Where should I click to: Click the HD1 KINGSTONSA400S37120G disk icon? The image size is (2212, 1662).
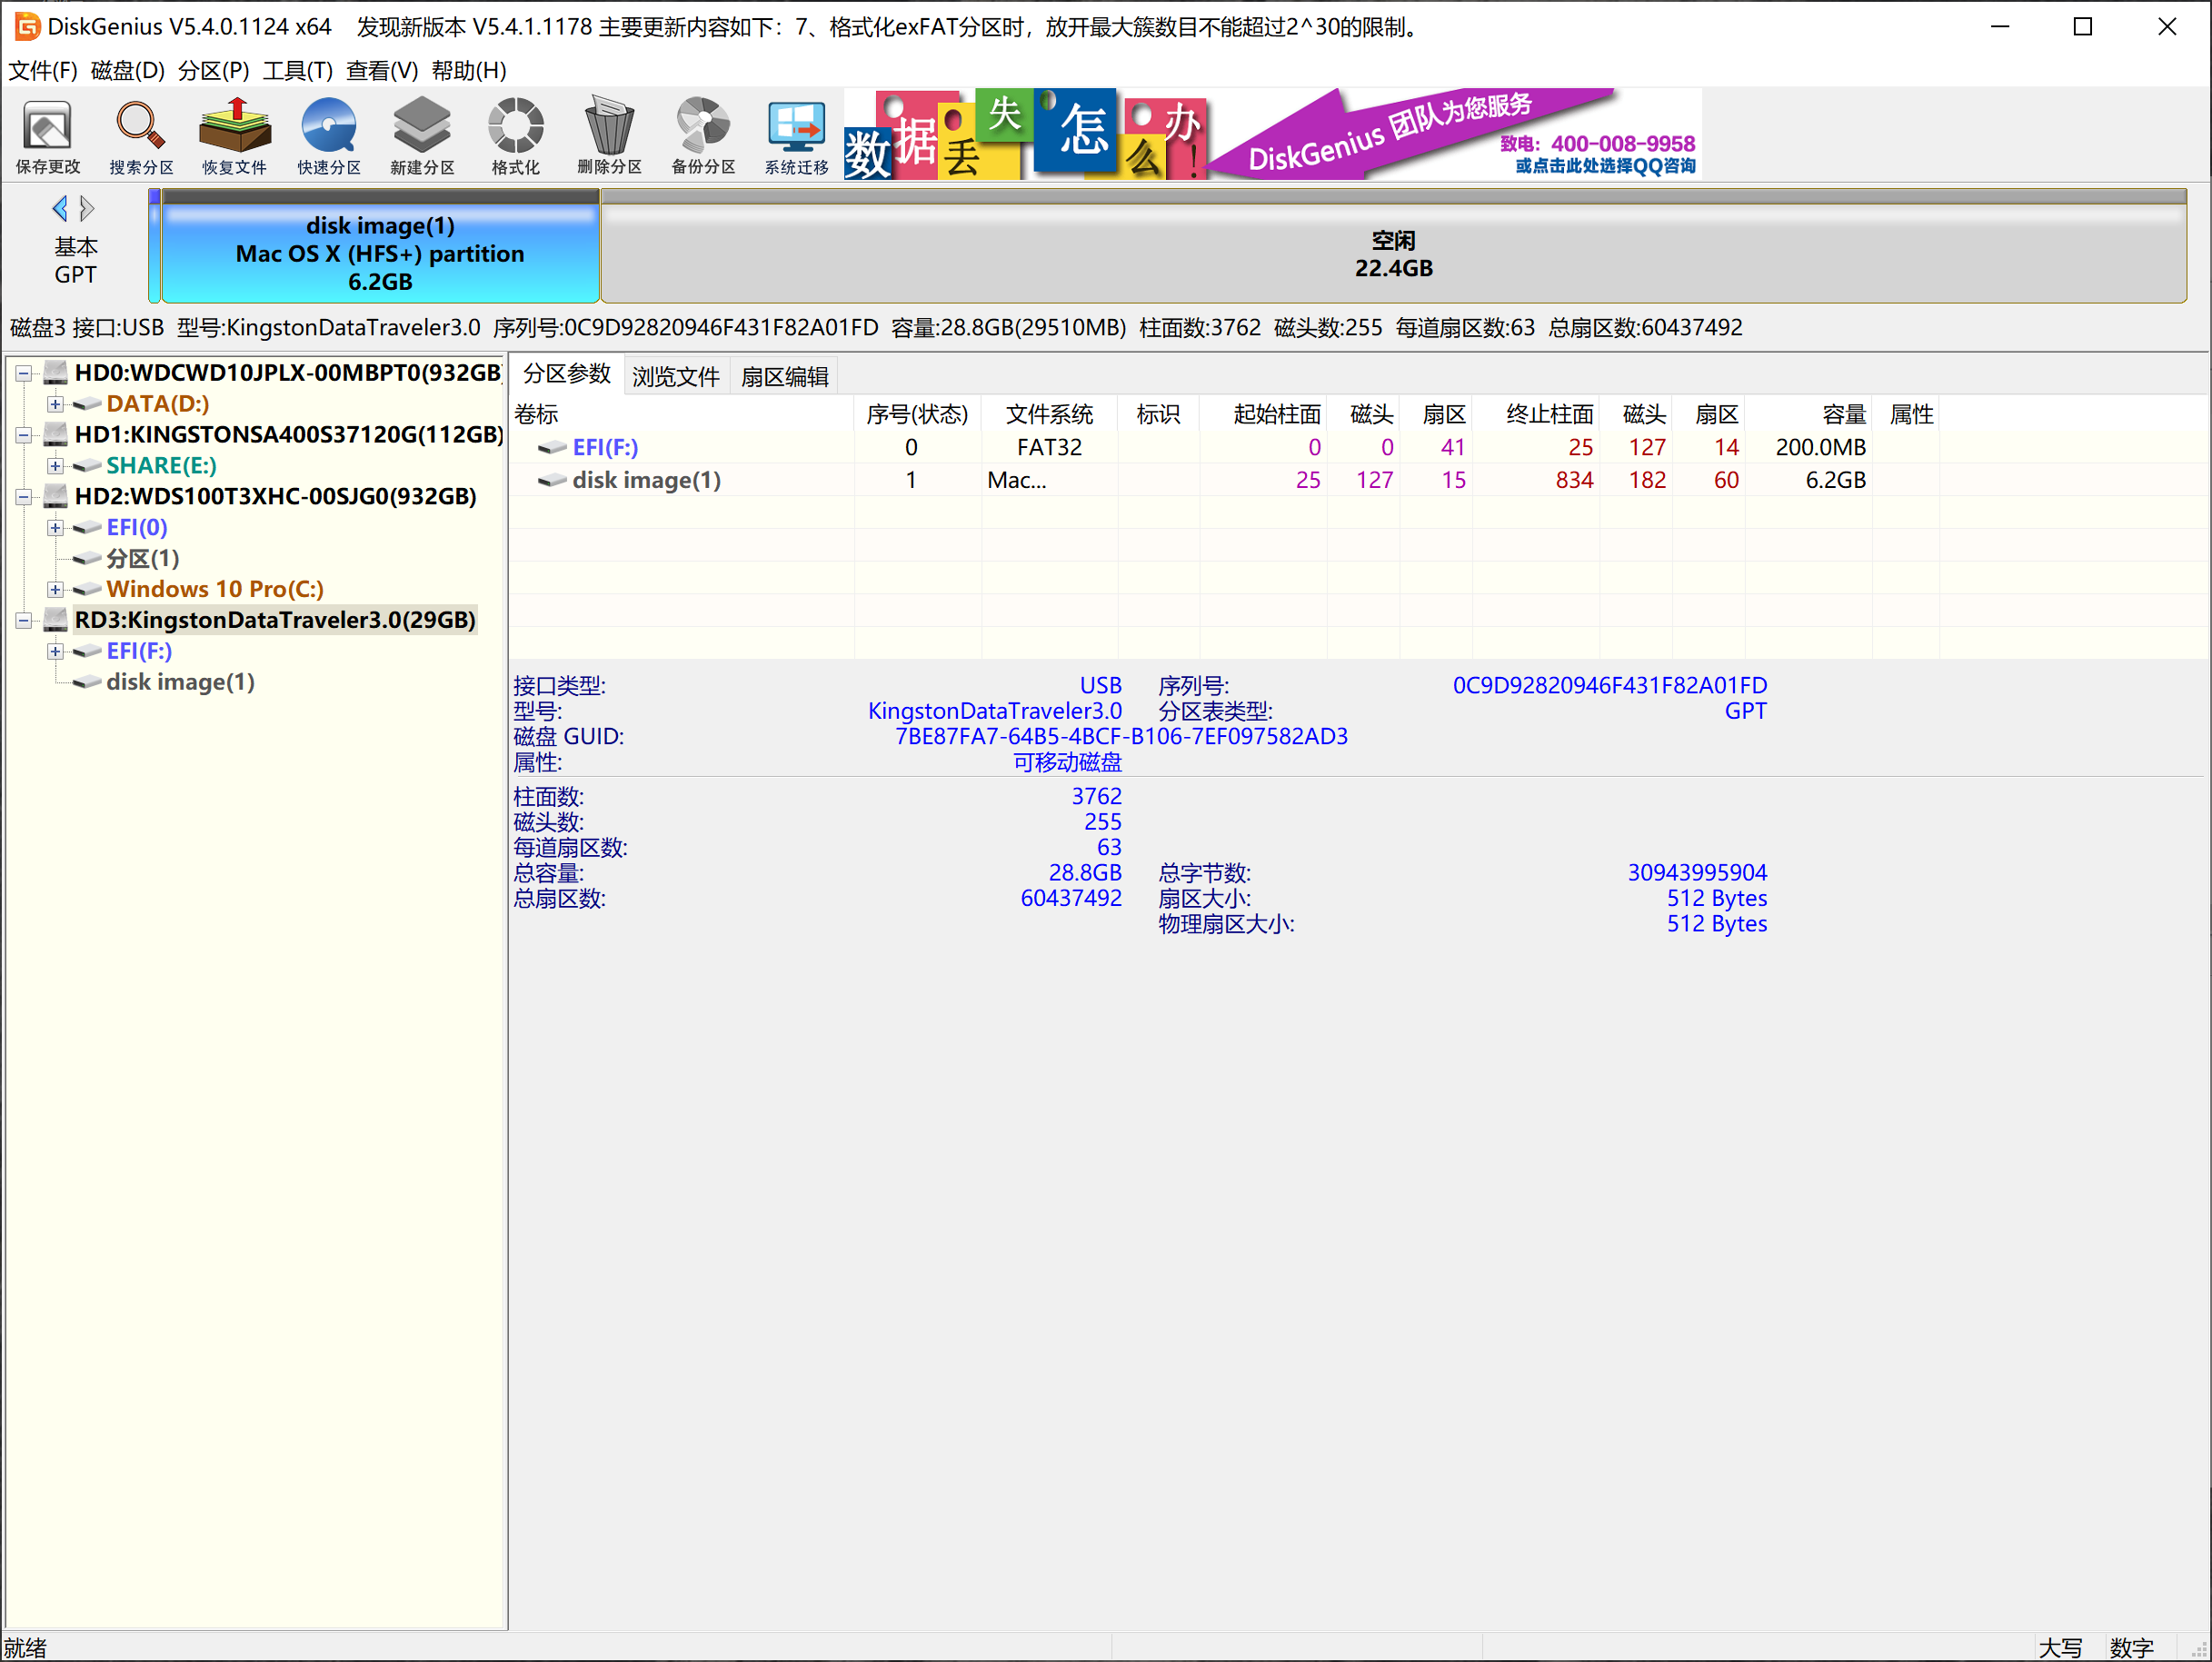pos(56,435)
